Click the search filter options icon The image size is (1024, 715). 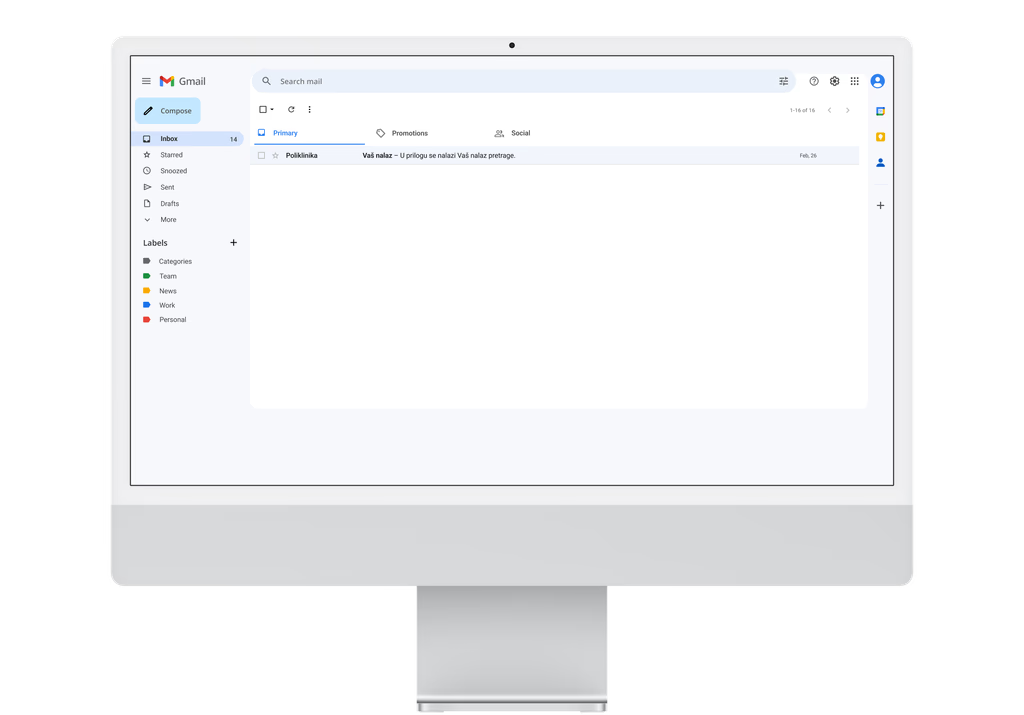coord(784,81)
